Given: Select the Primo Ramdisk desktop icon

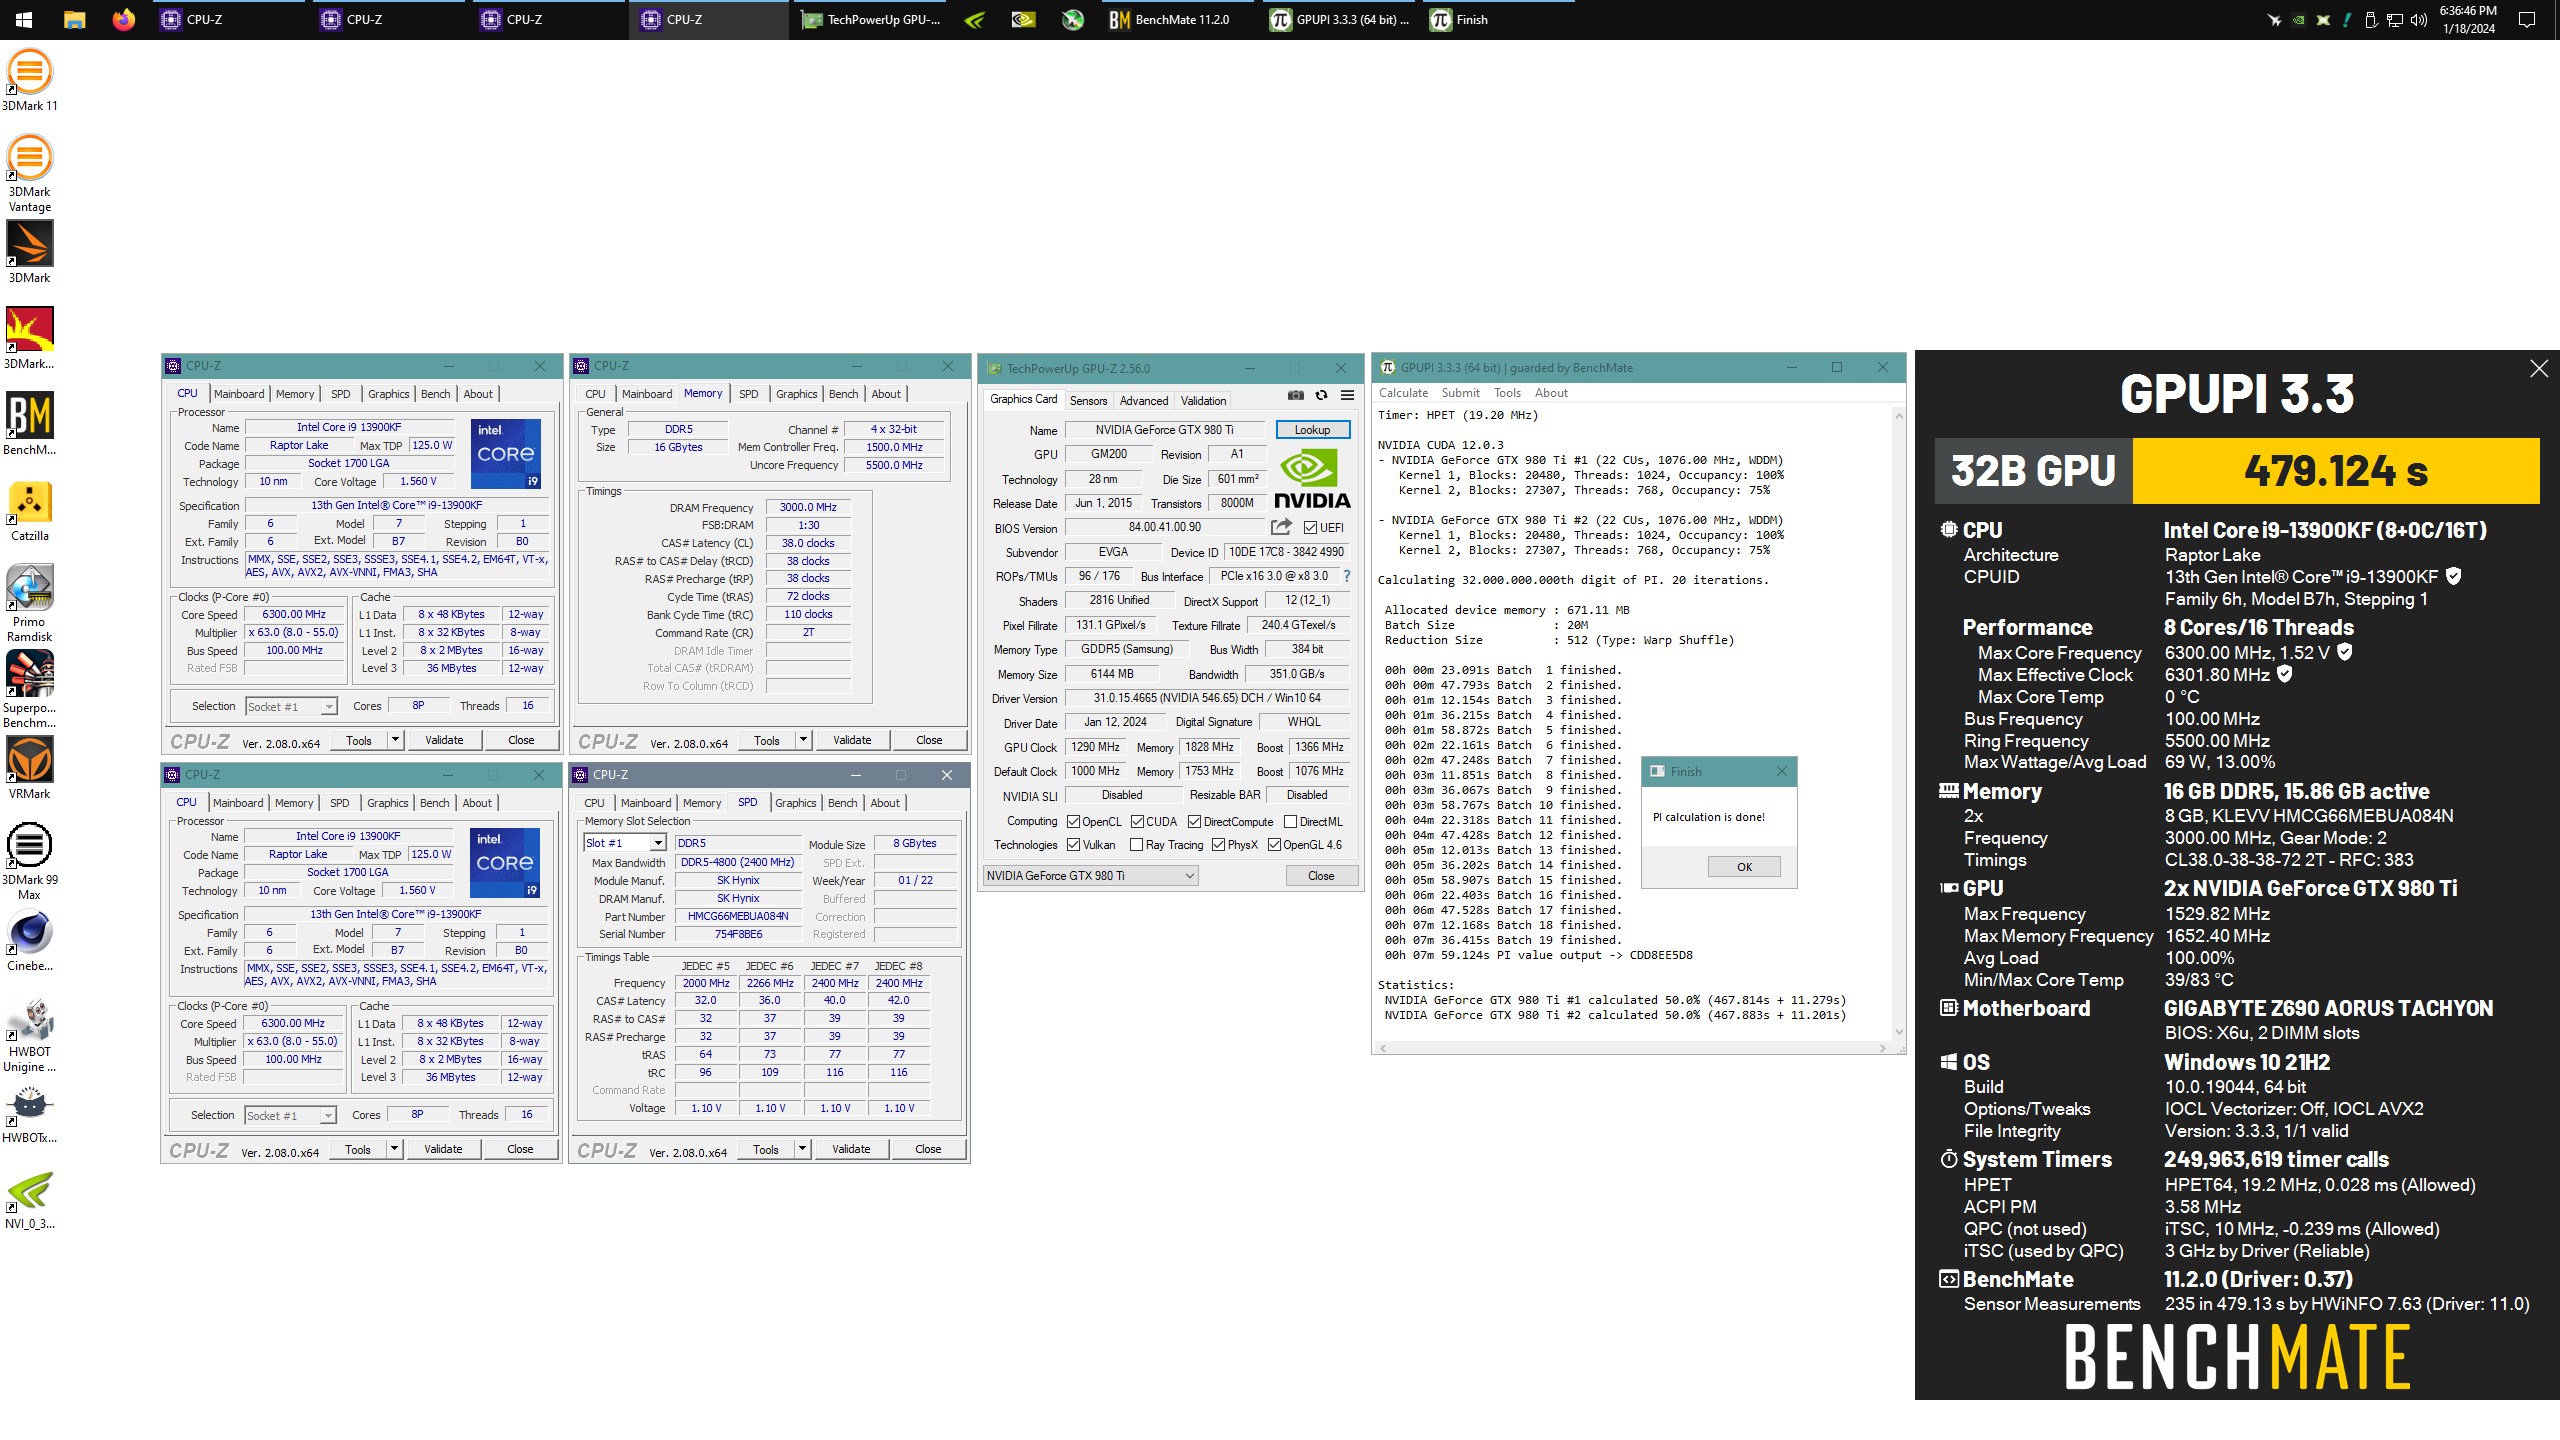Looking at the screenshot, I should click(30, 604).
